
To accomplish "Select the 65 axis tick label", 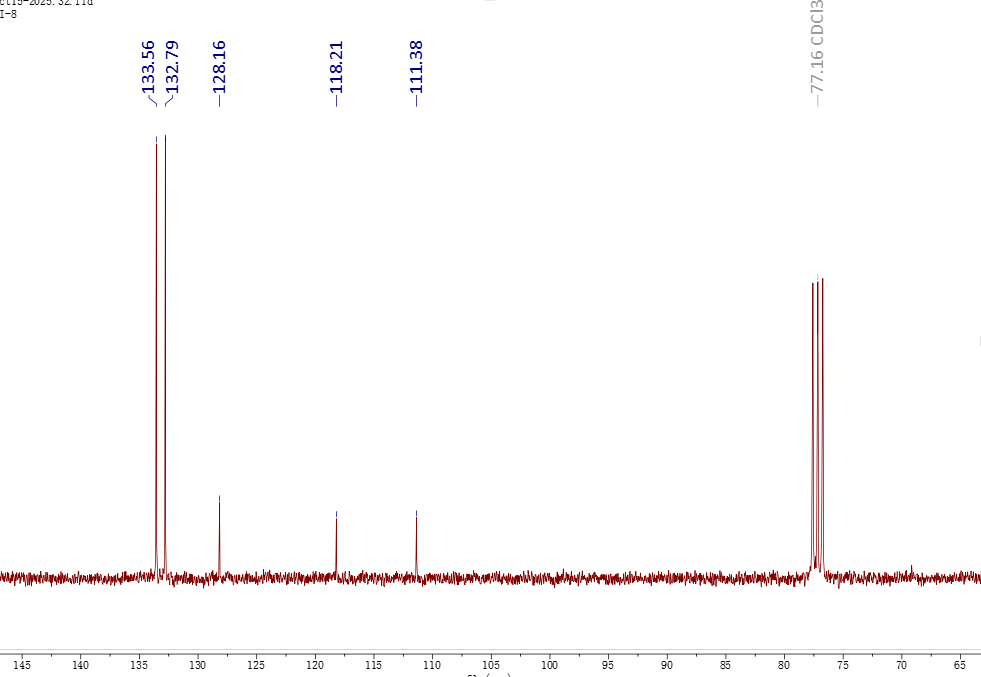I will [x=960, y=664].
